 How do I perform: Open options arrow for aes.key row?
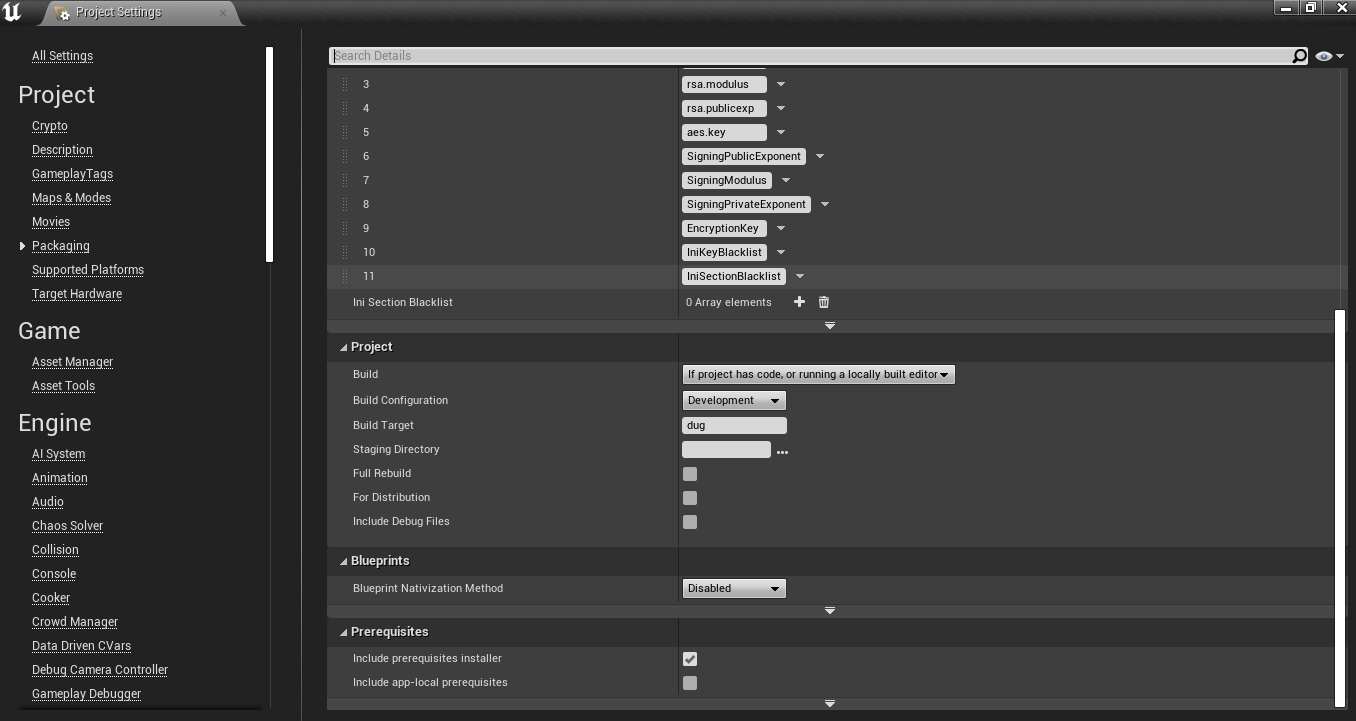[x=781, y=132]
